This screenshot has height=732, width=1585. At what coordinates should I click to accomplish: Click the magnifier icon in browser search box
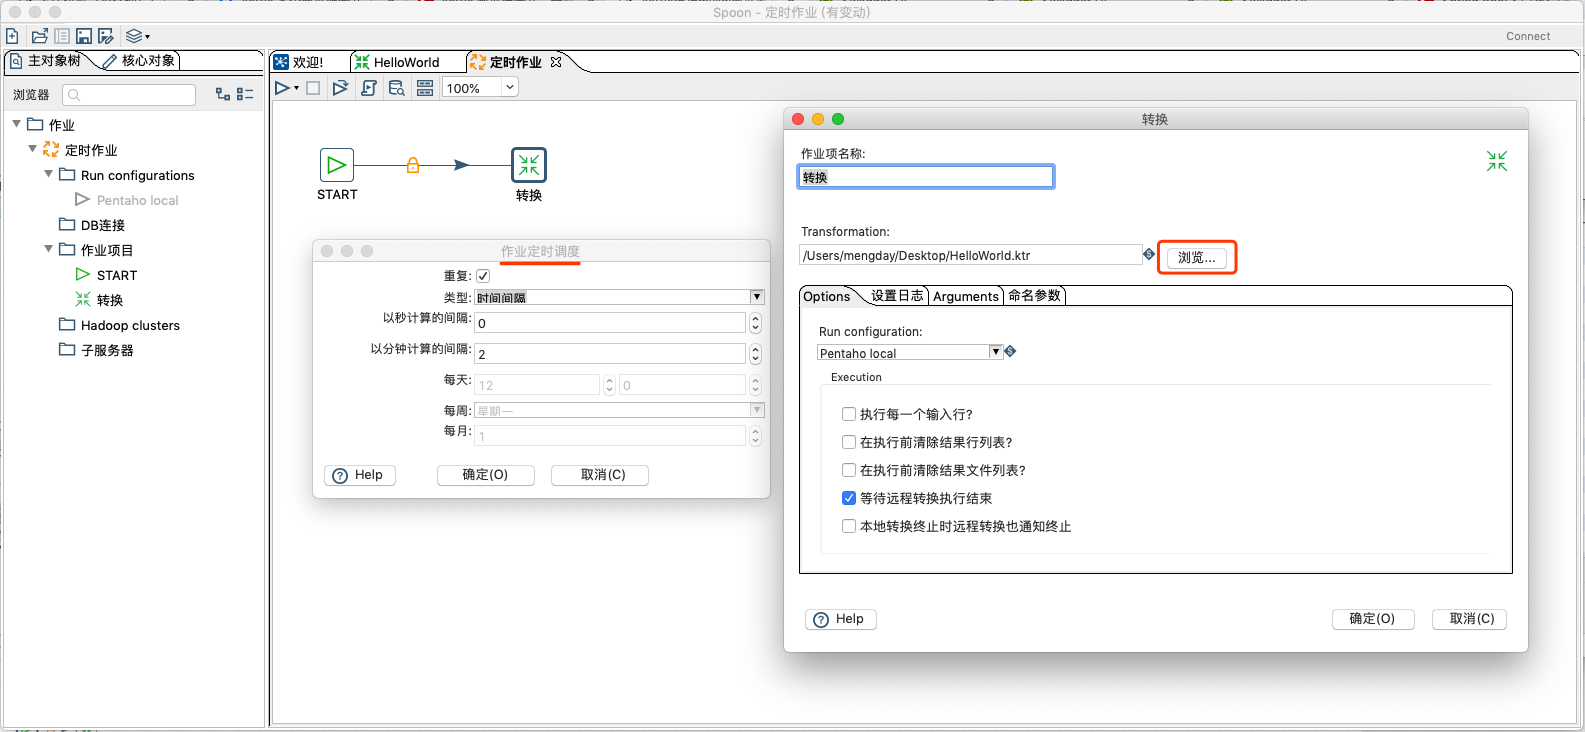[x=74, y=95]
